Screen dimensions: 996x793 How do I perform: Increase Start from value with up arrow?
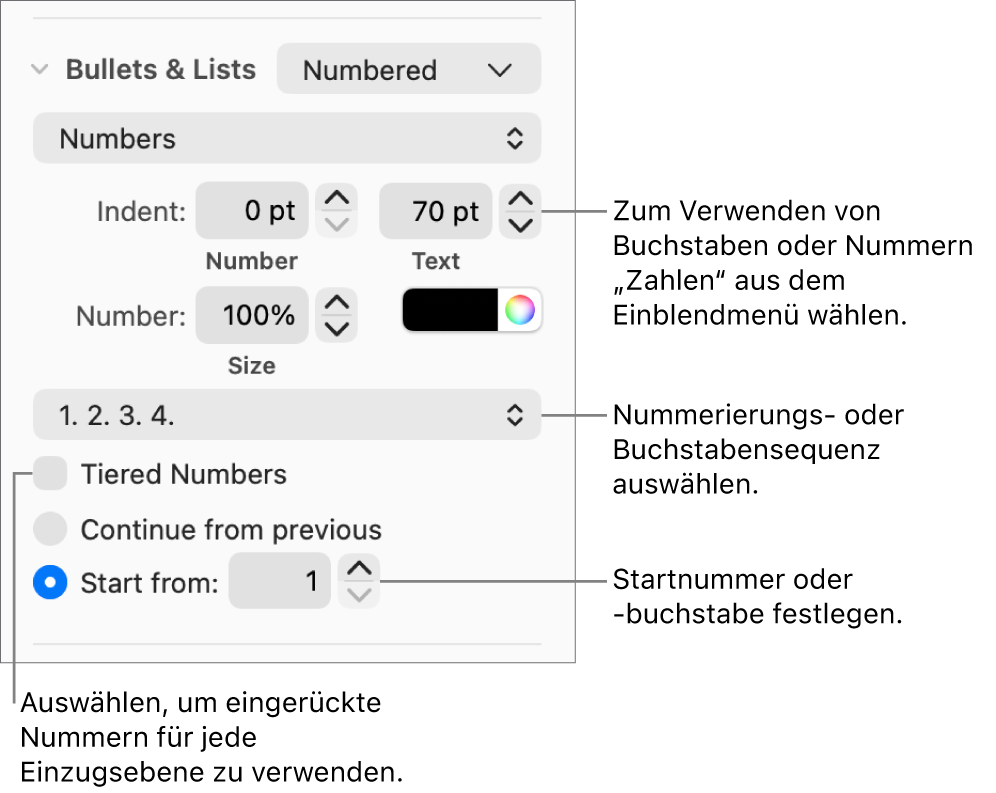(x=359, y=569)
